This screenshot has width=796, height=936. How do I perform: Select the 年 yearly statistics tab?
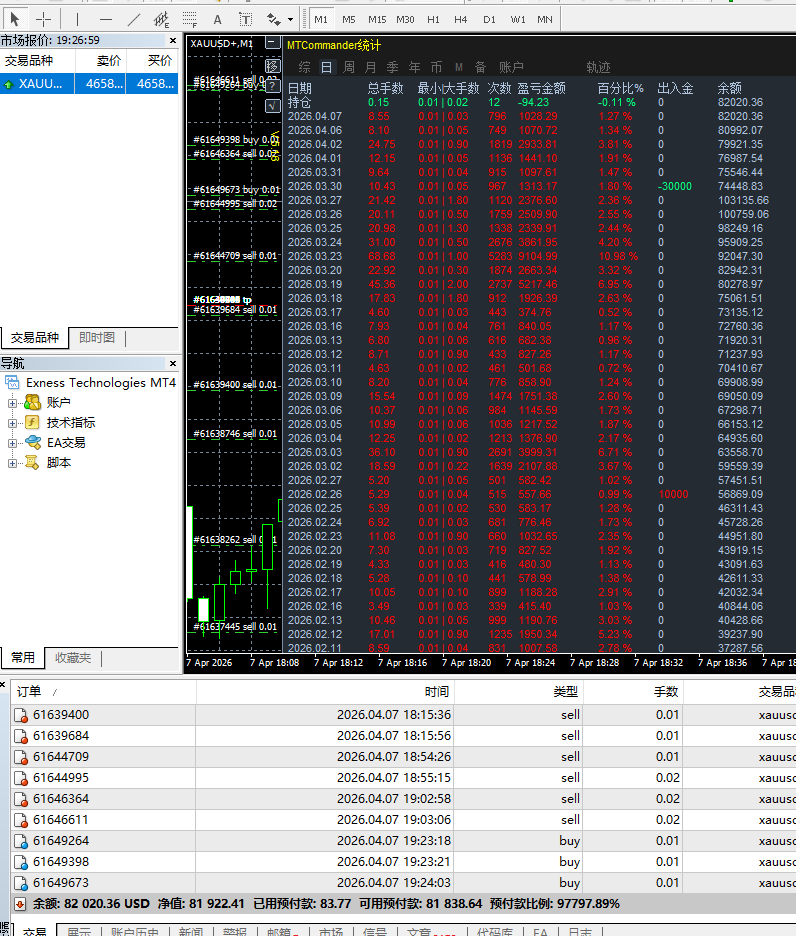414,67
